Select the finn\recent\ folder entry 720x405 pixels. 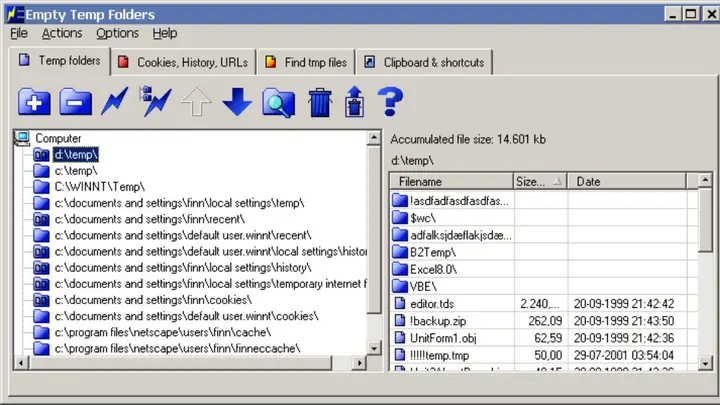[150, 219]
